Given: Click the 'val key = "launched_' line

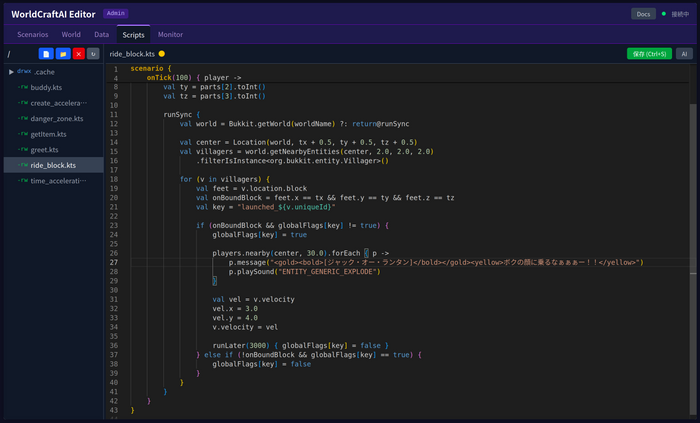Looking at the screenshot, I should click(x=266, y=207).
